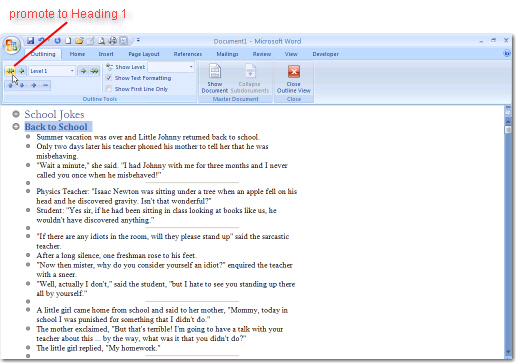The image size is (516, 363).
Task: Toggle Show Text Formatting checkbox
Action: [x=108, y=78]
